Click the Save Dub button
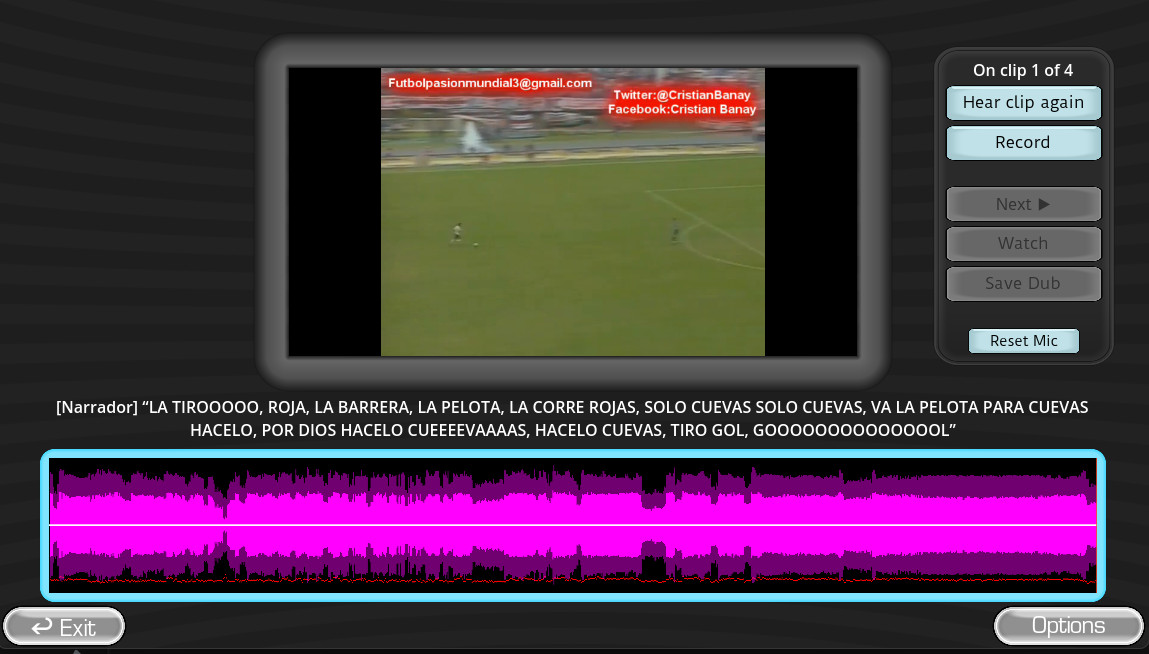 (x=1023, y=283)
